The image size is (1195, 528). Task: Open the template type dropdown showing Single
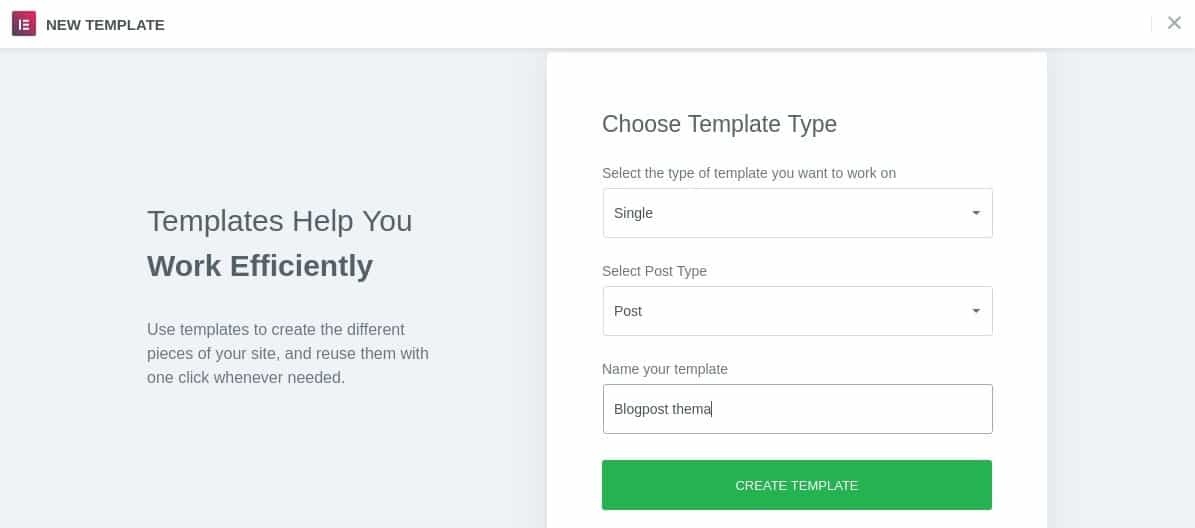[x=797, y=213]
